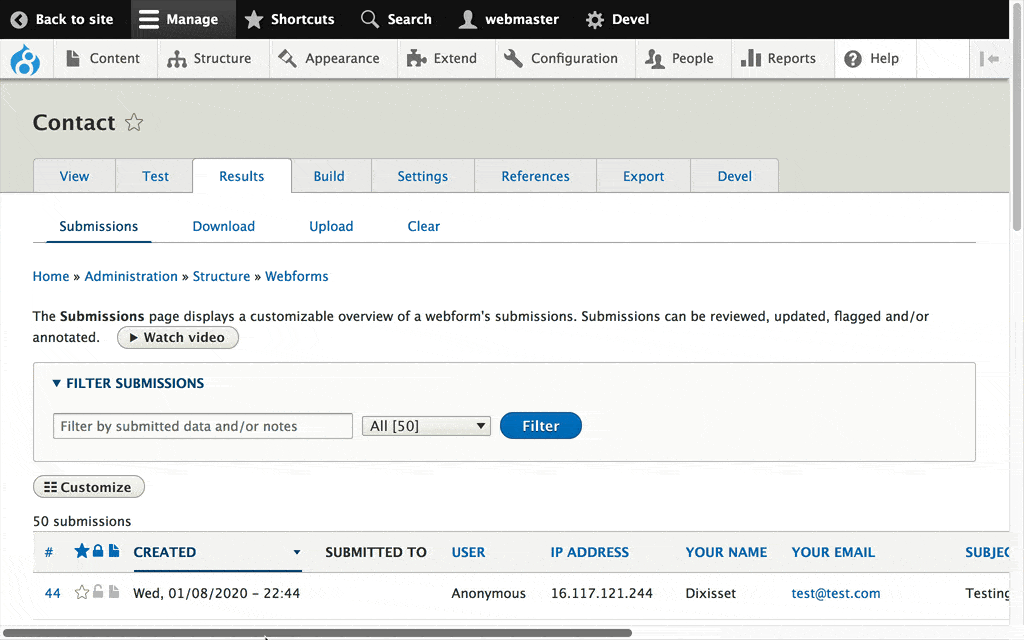Sort by the Your Email column header
This screenshot has height=640, width=1024.
click(833, 552)
